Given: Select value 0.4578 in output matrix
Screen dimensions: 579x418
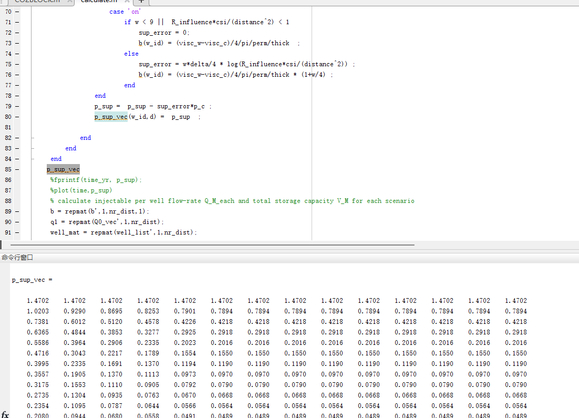Looking at the screenshot, I should point(148,322).
